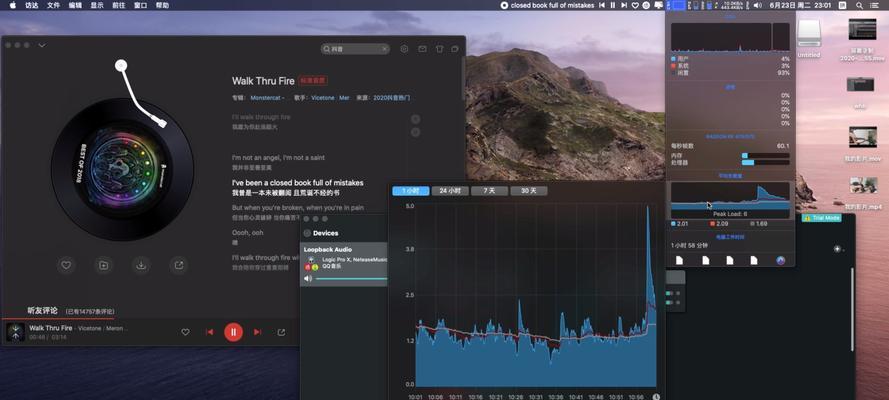
Task: Pause playback in the music player bar
Action: [233, 332]
